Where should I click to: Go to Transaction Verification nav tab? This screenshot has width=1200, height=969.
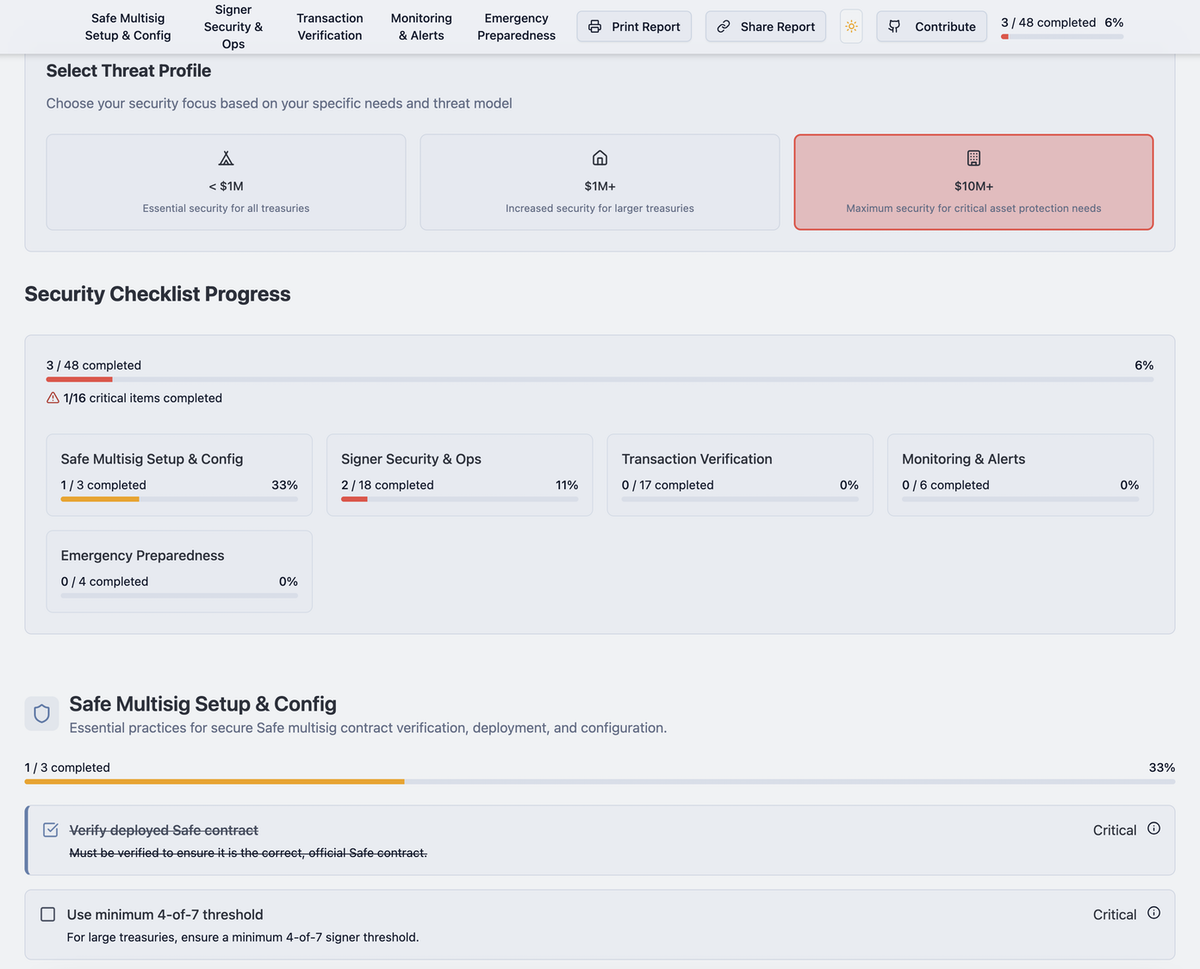[x=330, y=27]
